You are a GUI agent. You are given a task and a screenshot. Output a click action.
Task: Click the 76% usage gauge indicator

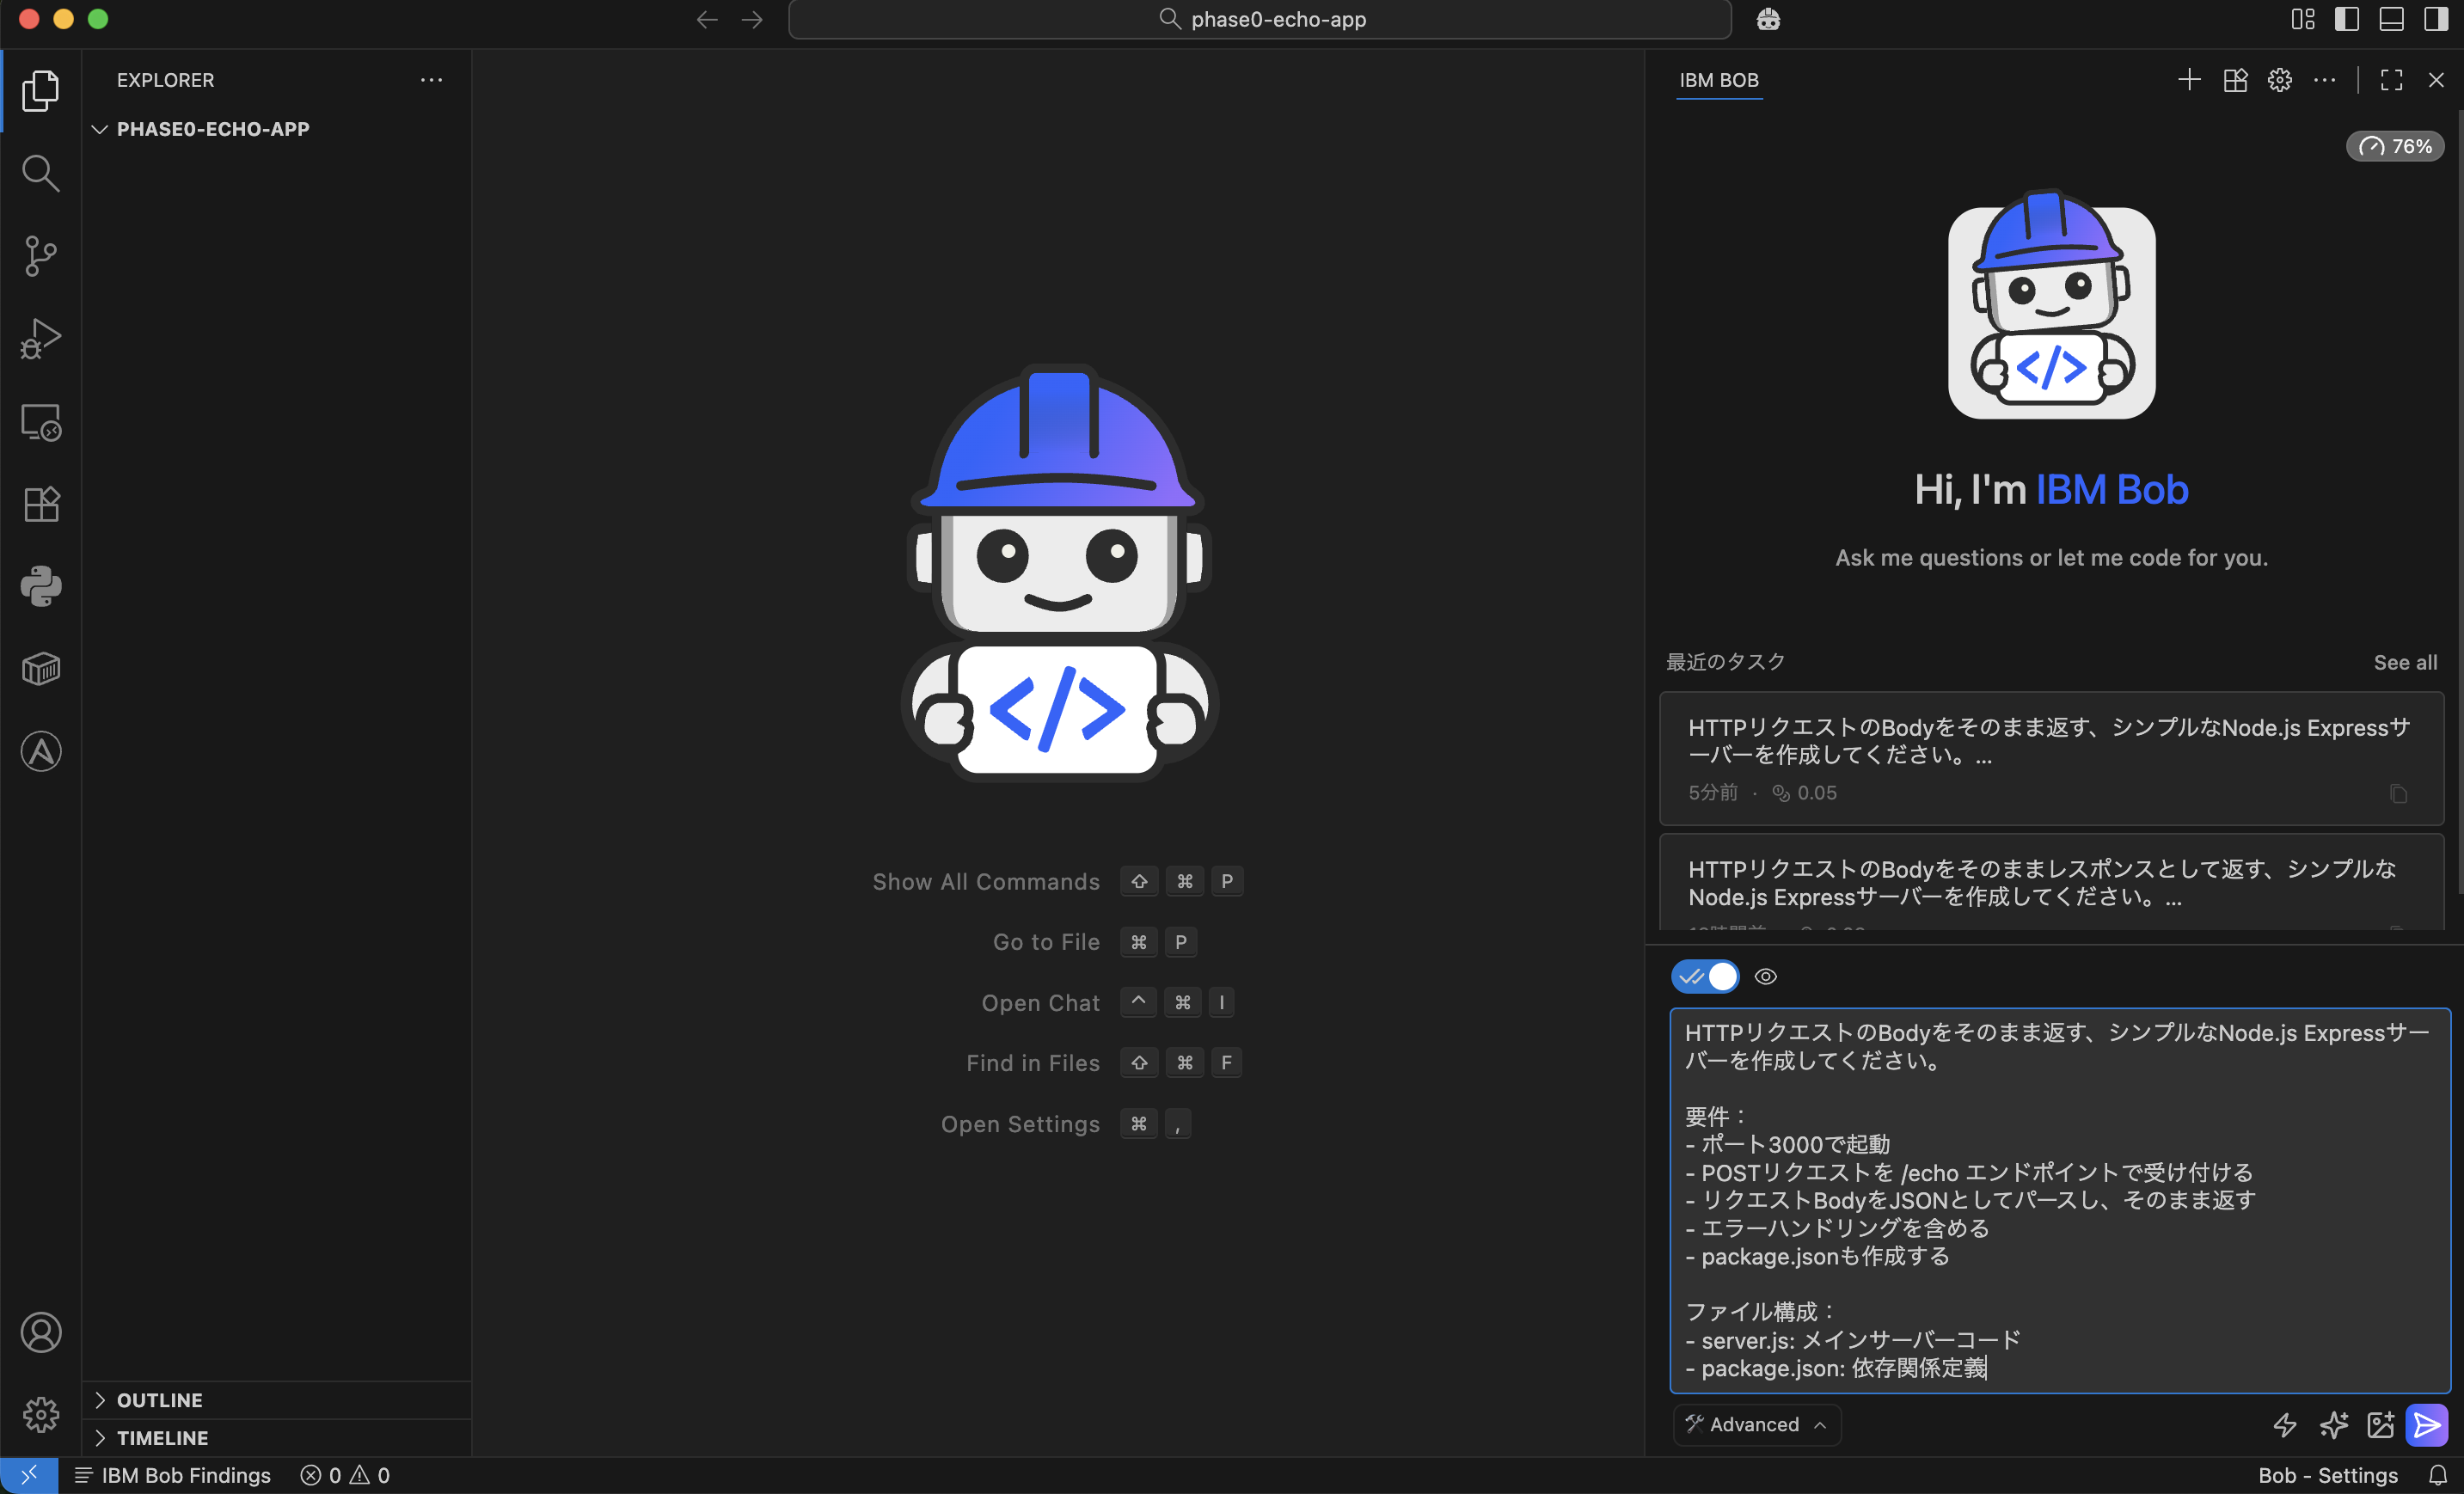coord(2395,146)
